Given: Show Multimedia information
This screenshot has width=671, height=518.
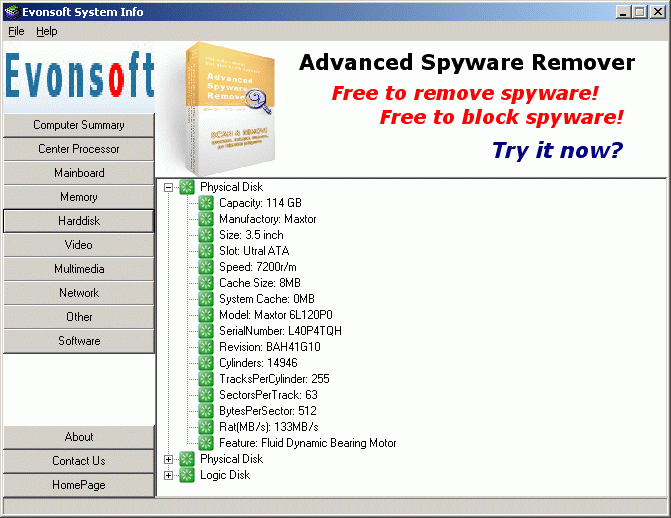Looking at the screenshot, I should coord(79,269).
